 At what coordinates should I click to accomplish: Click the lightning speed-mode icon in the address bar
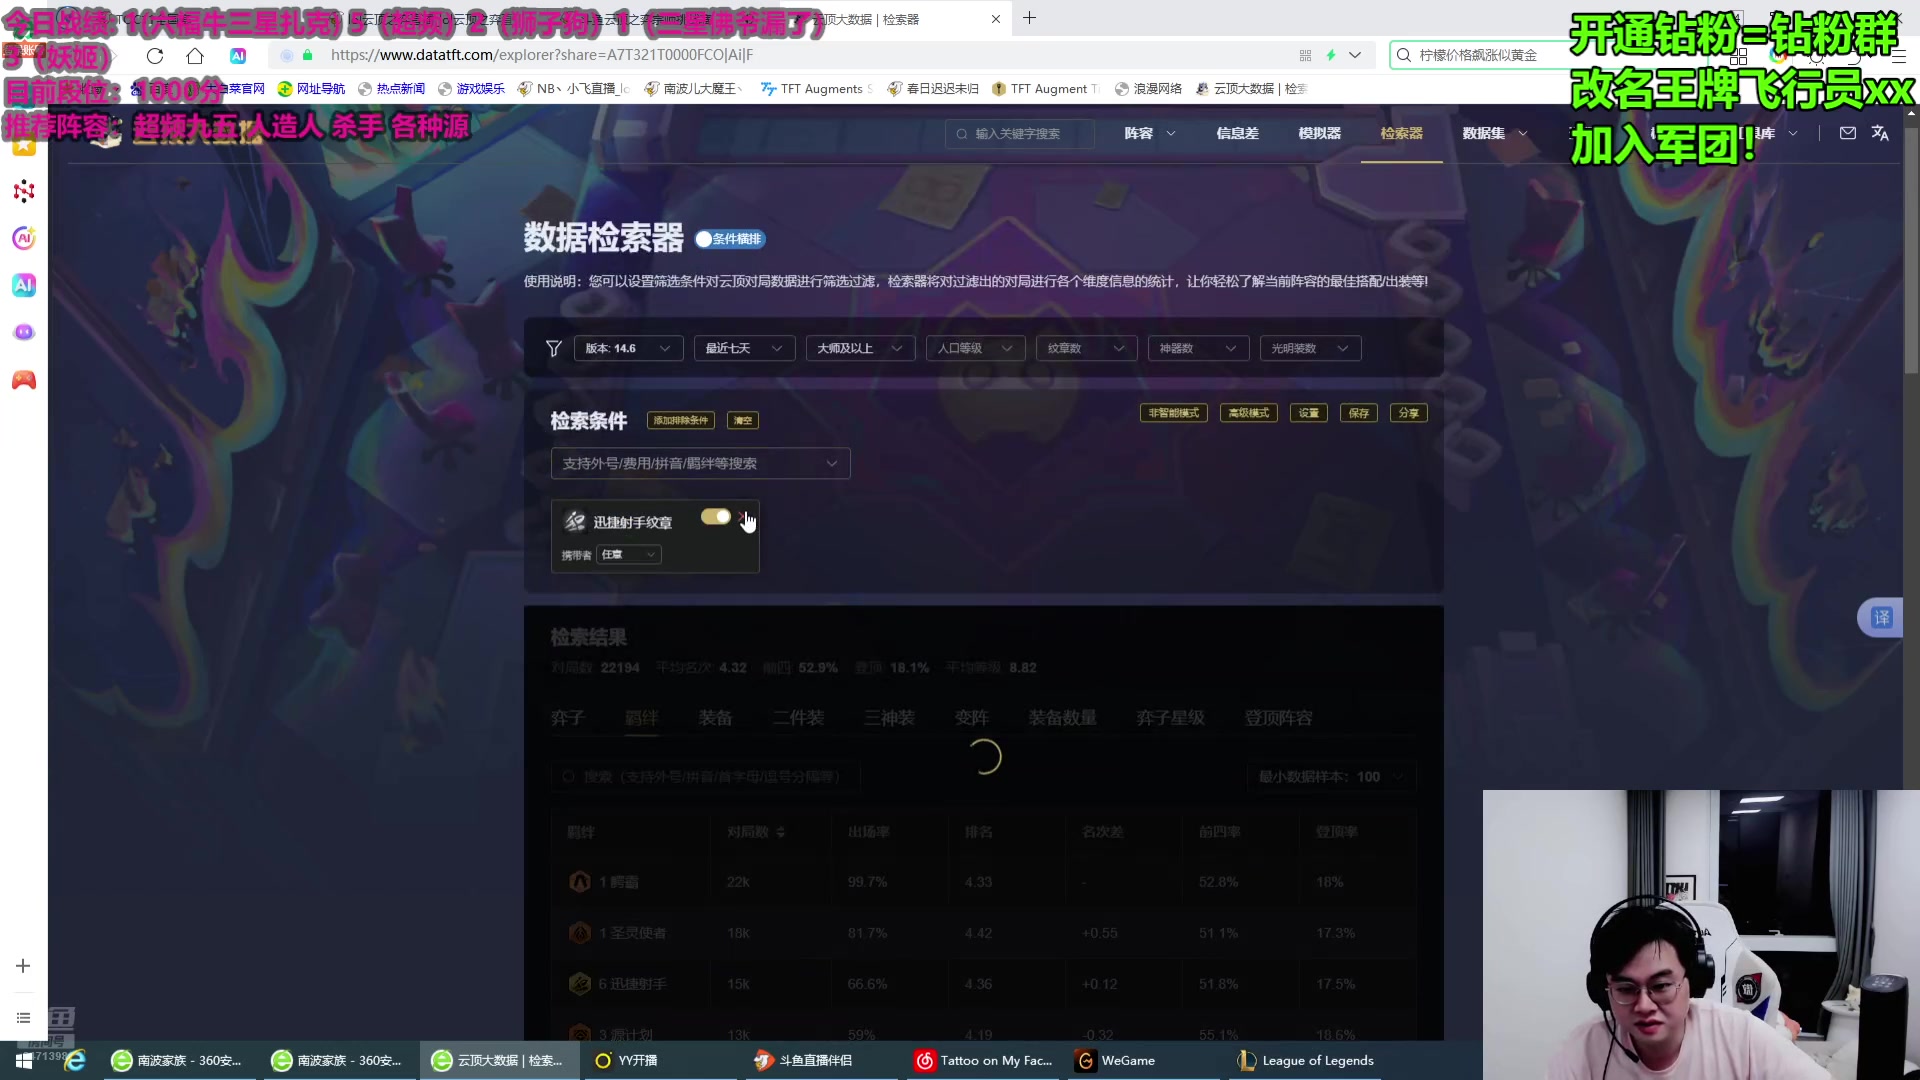click(1331, 55)
